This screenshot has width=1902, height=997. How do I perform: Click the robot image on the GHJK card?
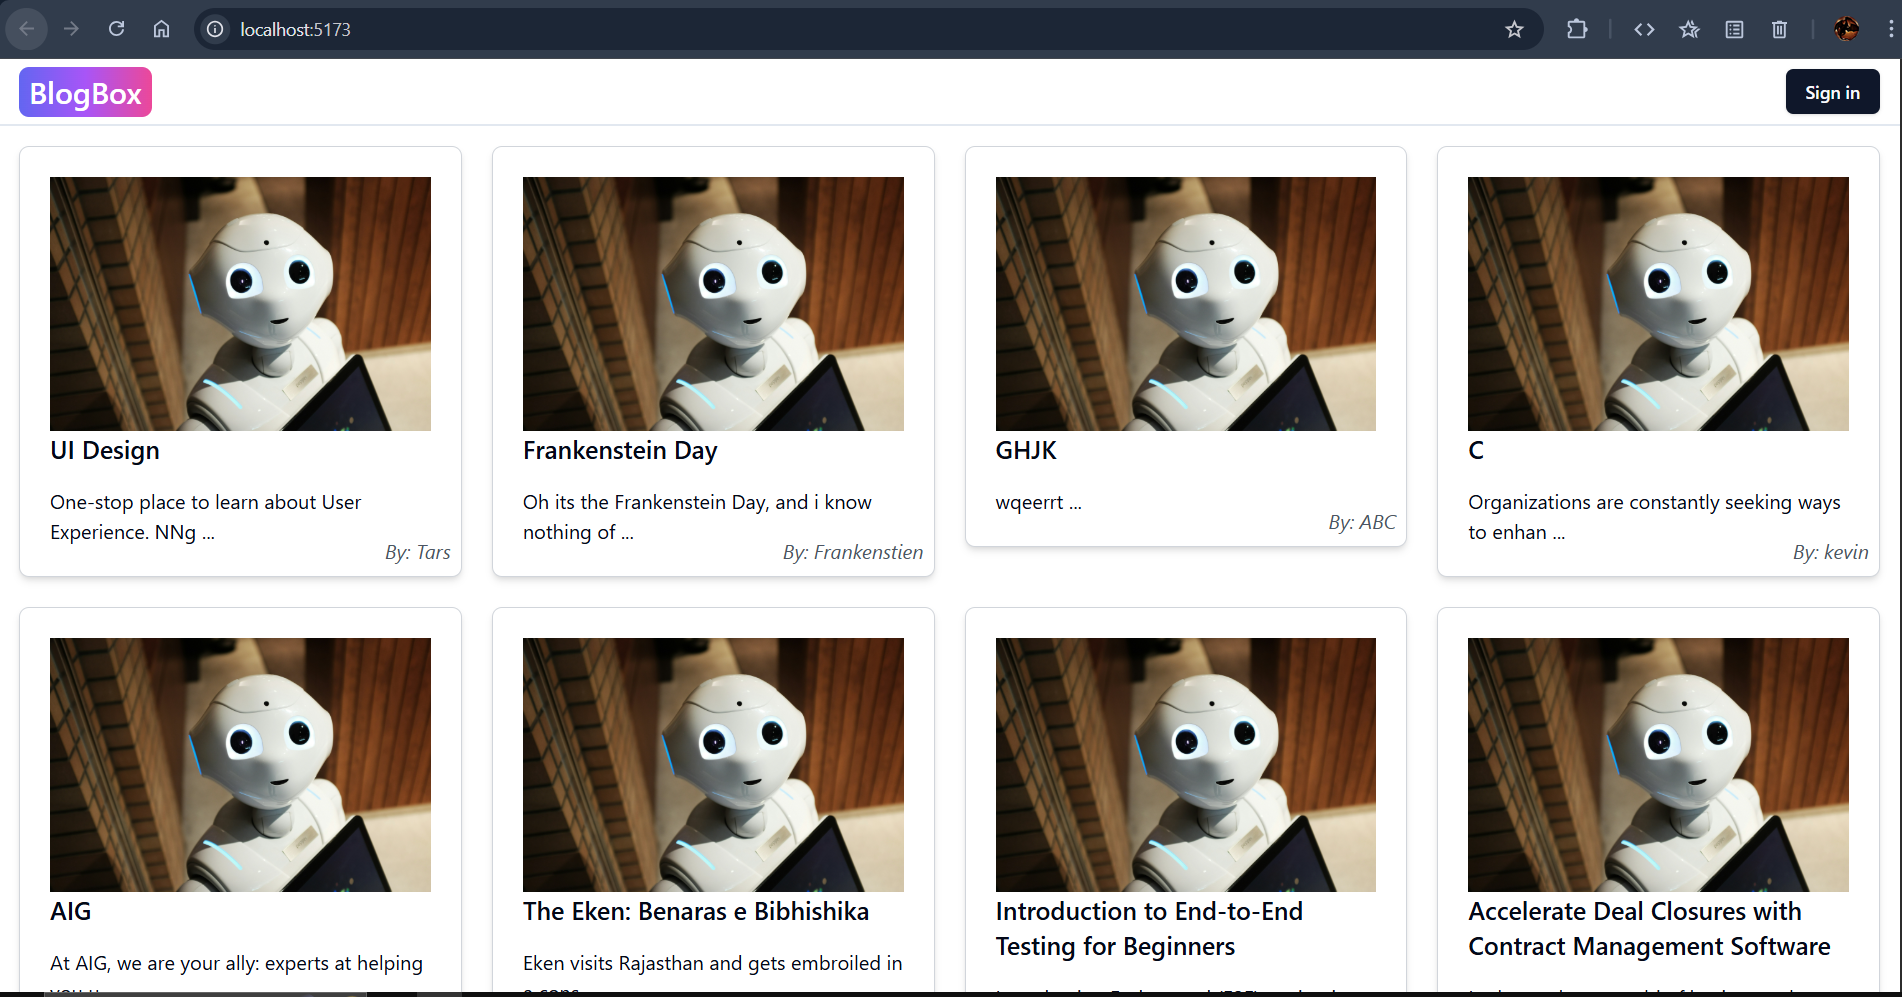pyautogui.click(x=1185, y=304)
